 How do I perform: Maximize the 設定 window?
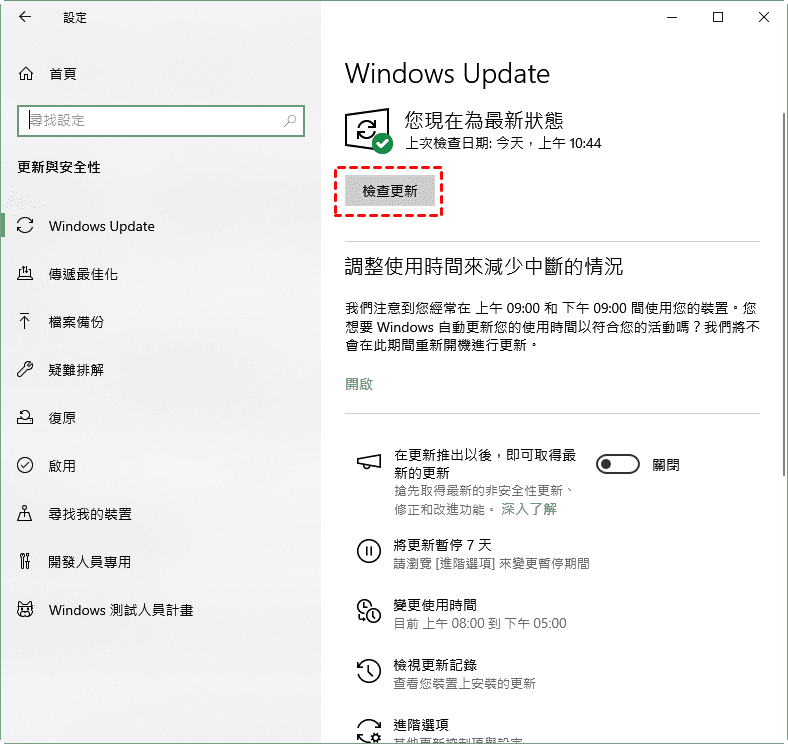pyautogui.click(x=718, y=17)
